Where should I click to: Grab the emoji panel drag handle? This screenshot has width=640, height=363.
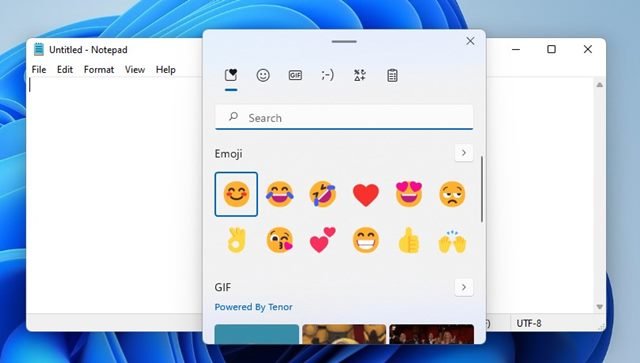point(344,41)
